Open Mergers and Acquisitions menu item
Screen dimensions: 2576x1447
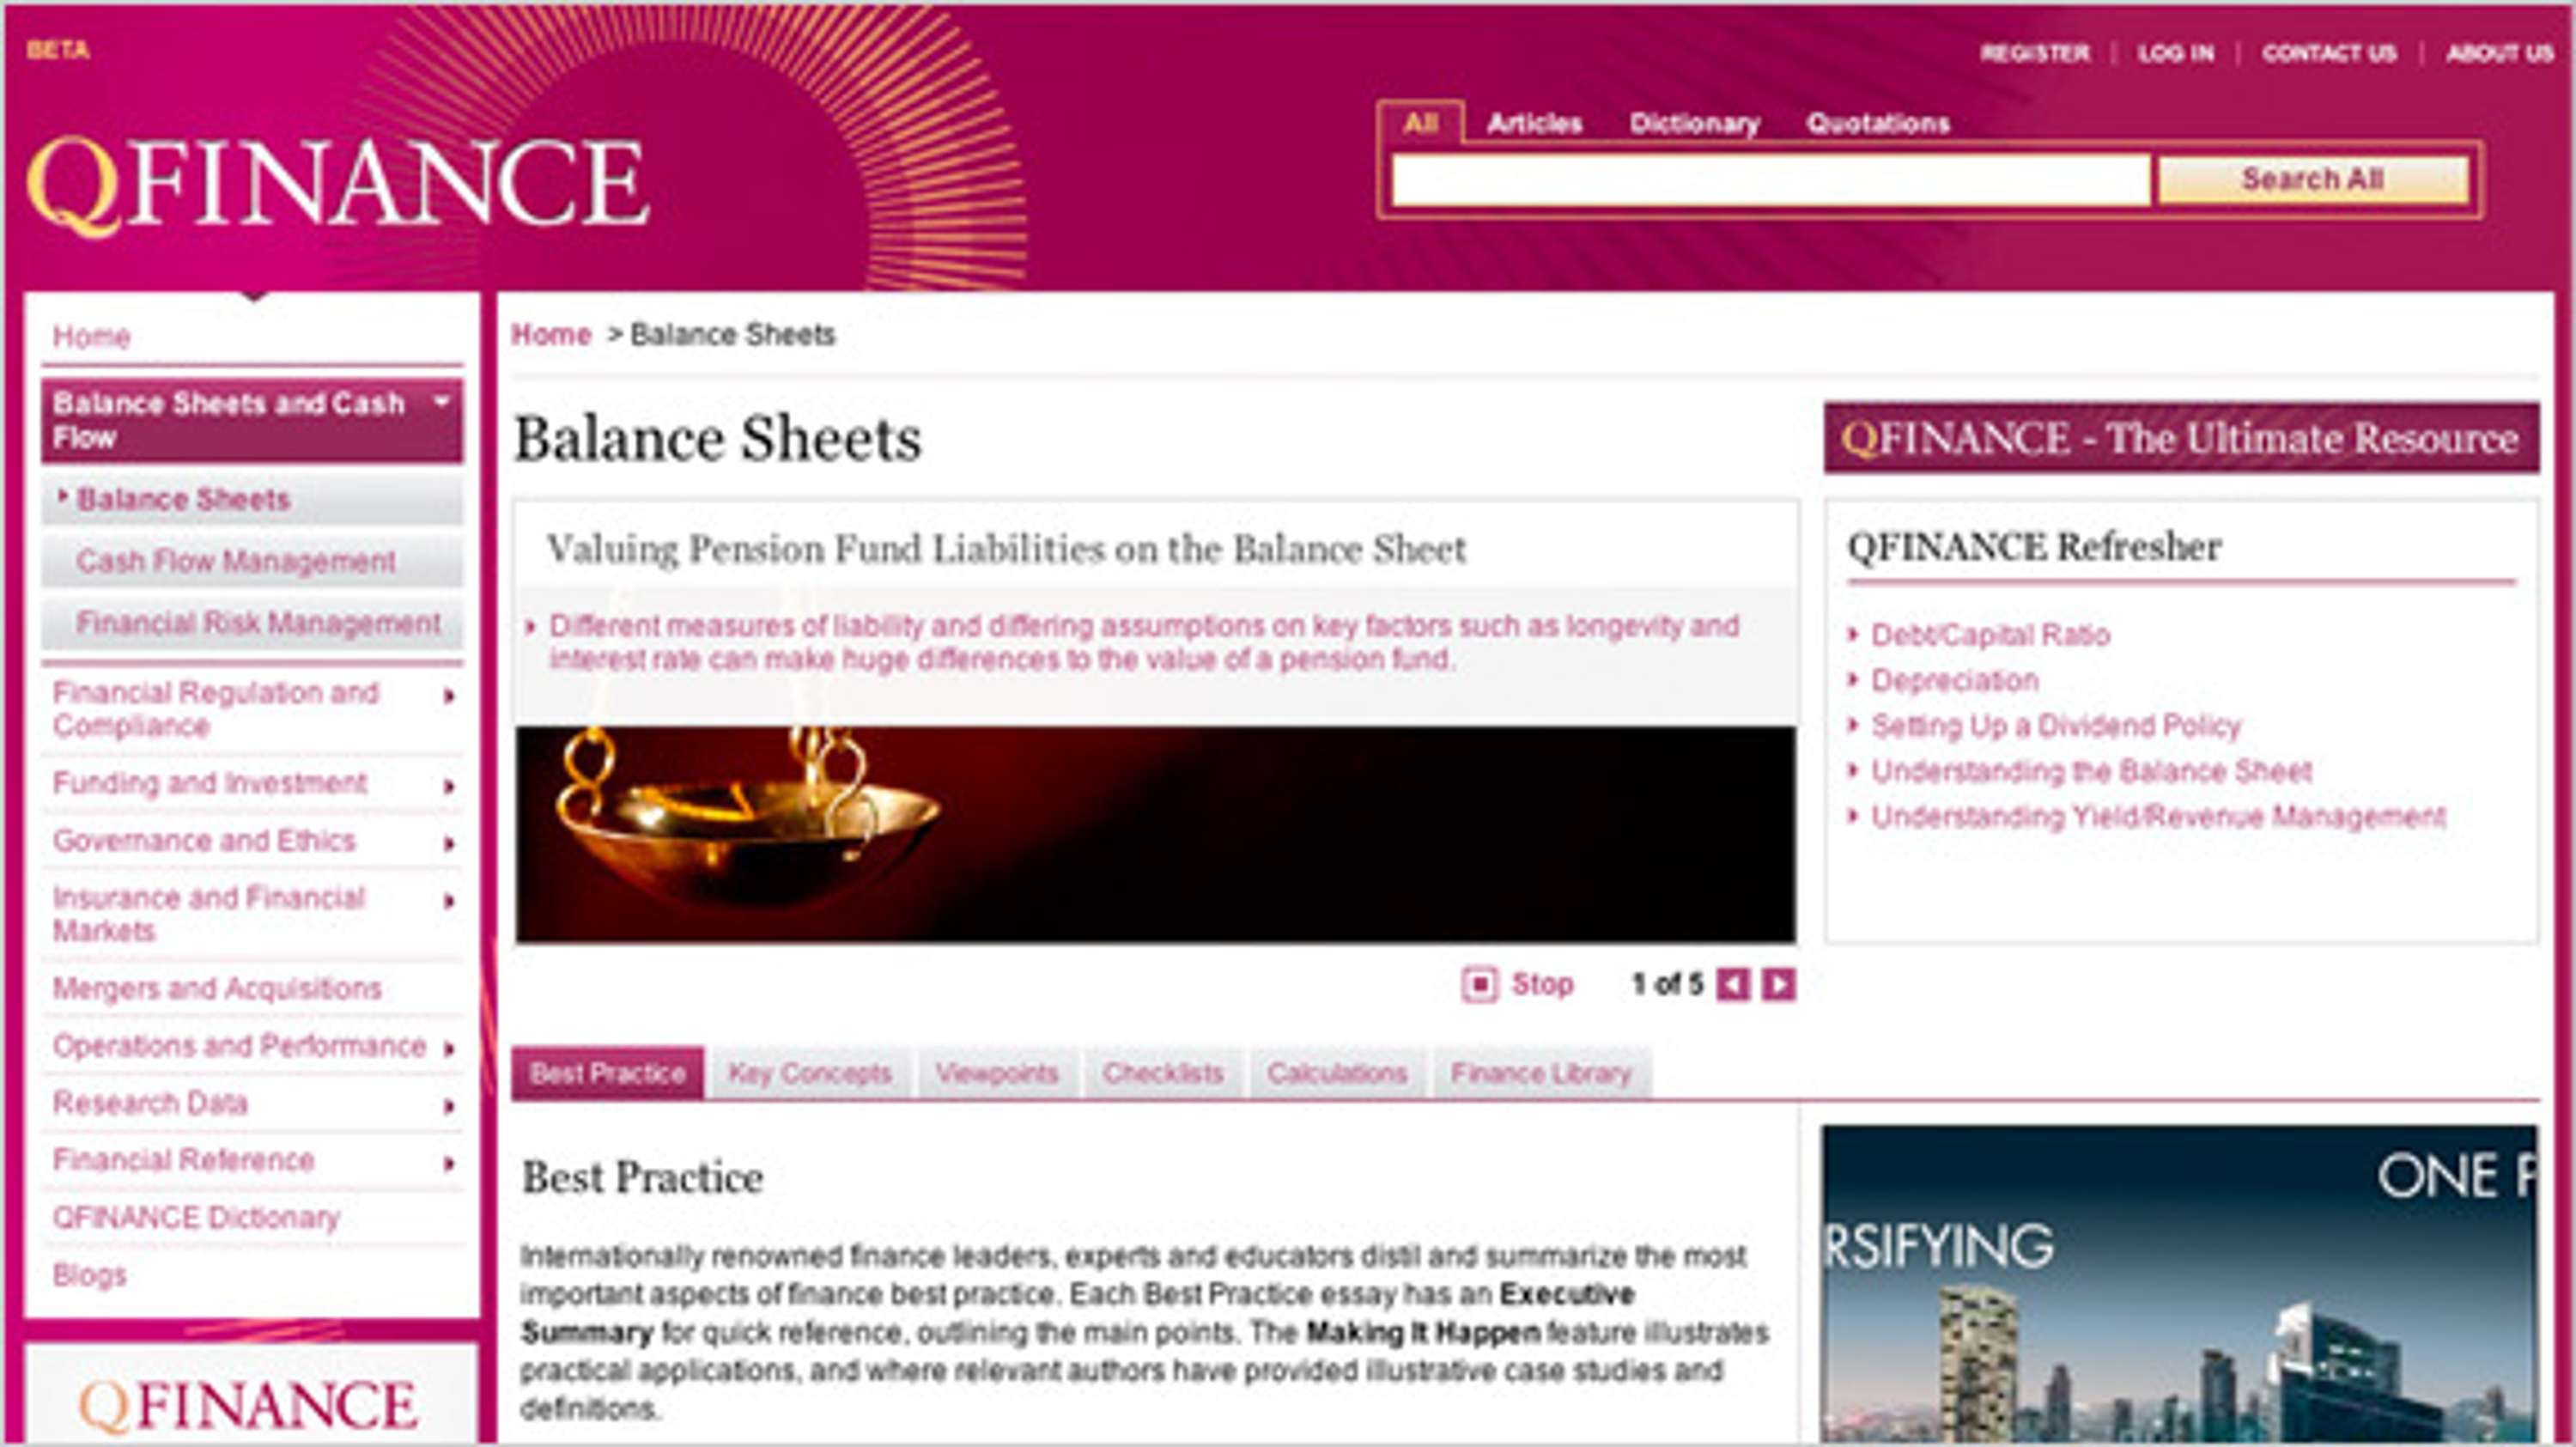pos(217,988)
